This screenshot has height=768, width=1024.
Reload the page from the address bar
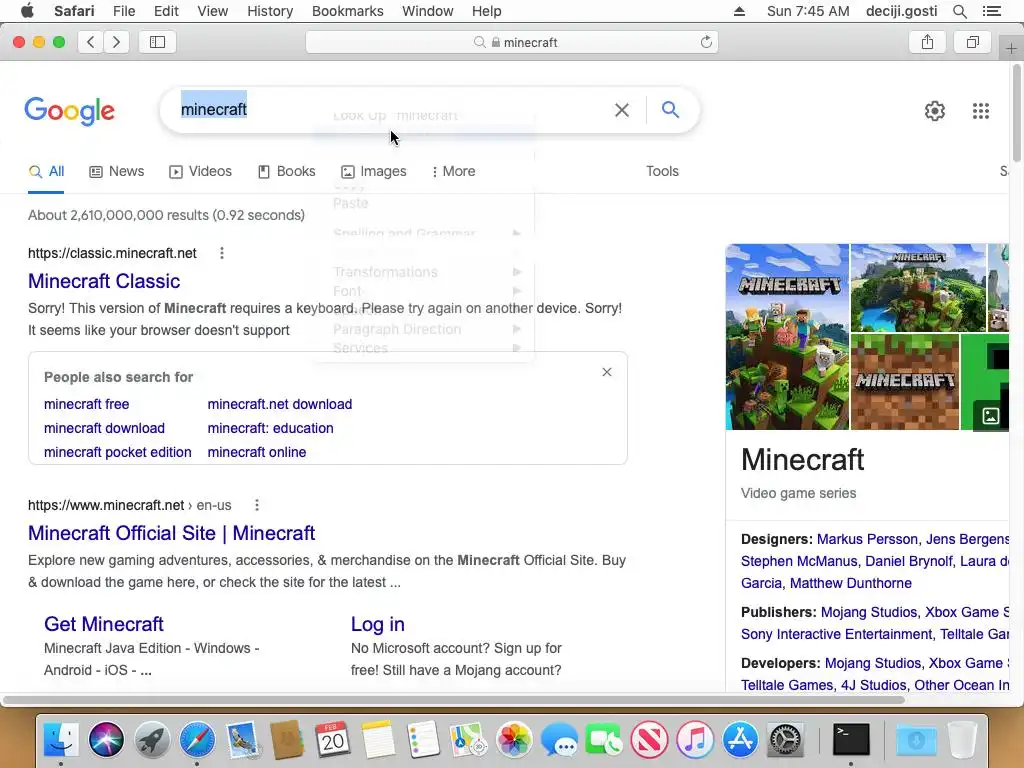point(706,42)
